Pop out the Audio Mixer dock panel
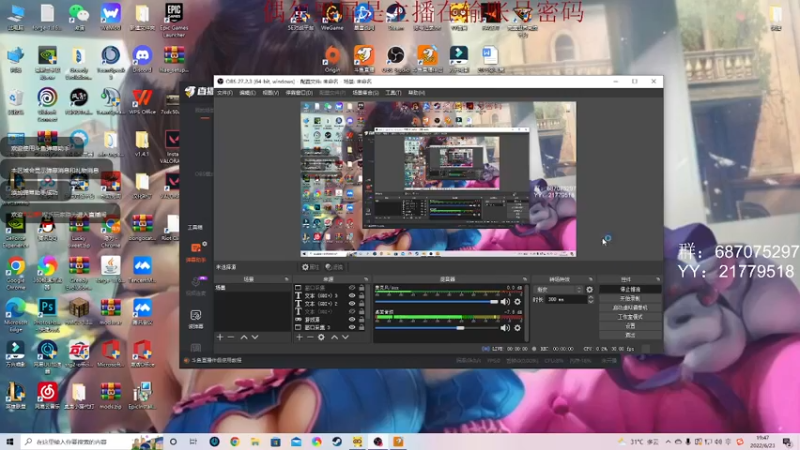This screenshot has width=800, height=450. pos(525,279)
